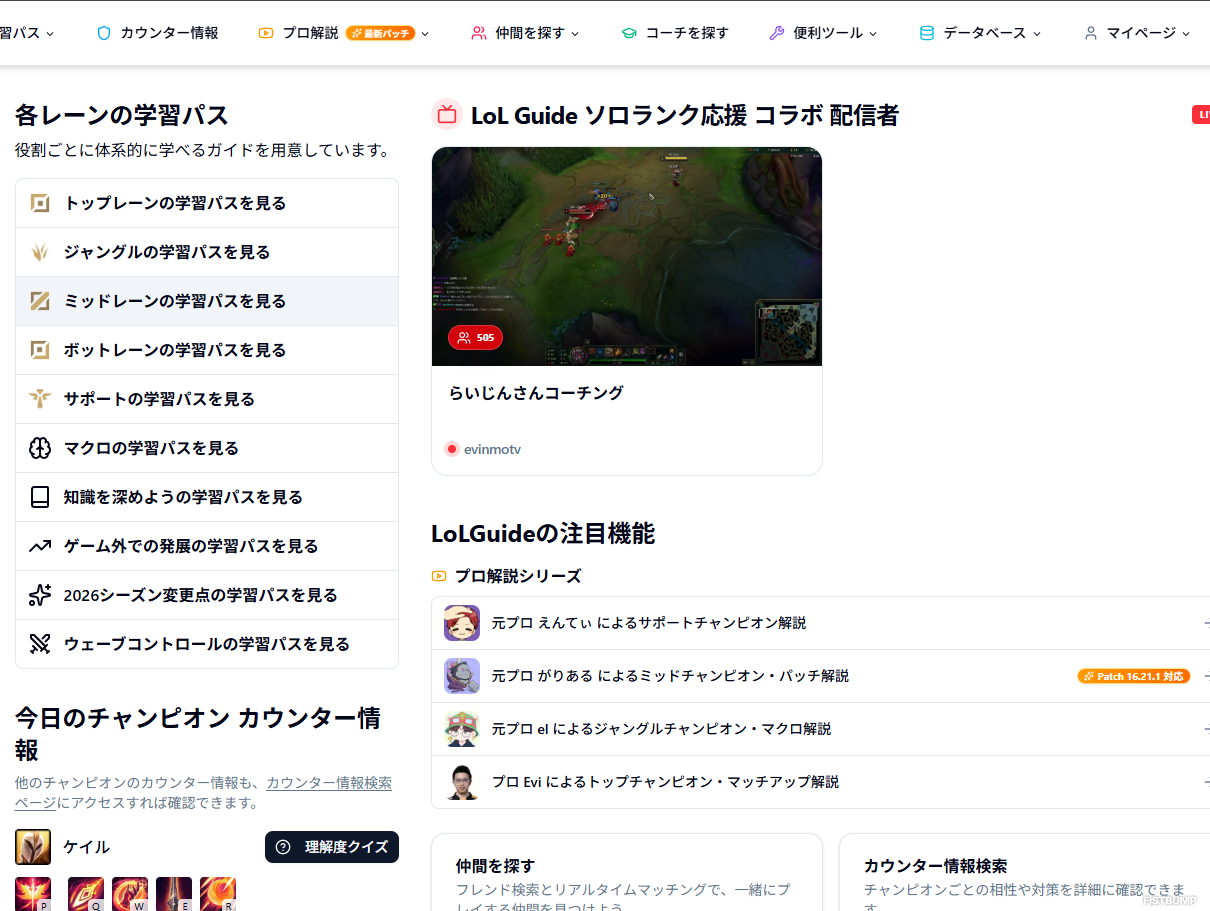Viewport: 1210px width, 911px height.
Task: Click the el avatar in pro series
Action: 462,729
